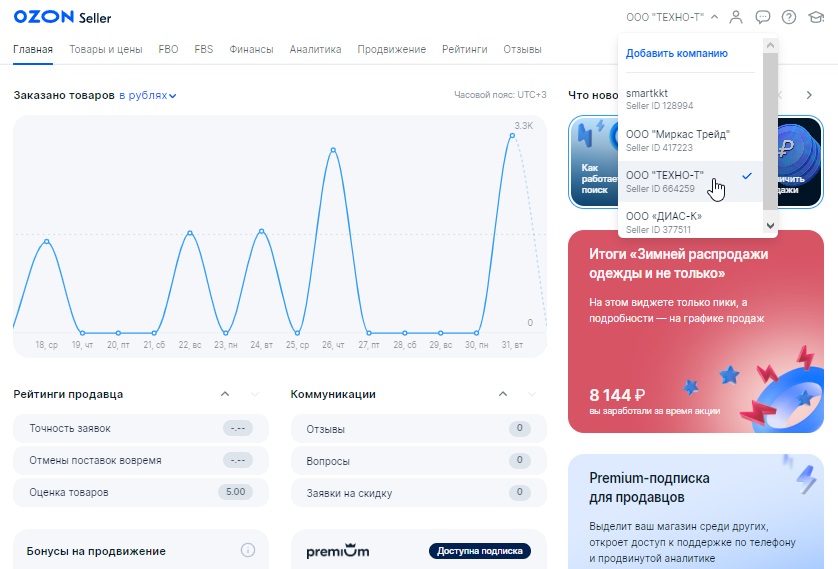
Task: Open the FBS tab
Action: coord(204,50)
